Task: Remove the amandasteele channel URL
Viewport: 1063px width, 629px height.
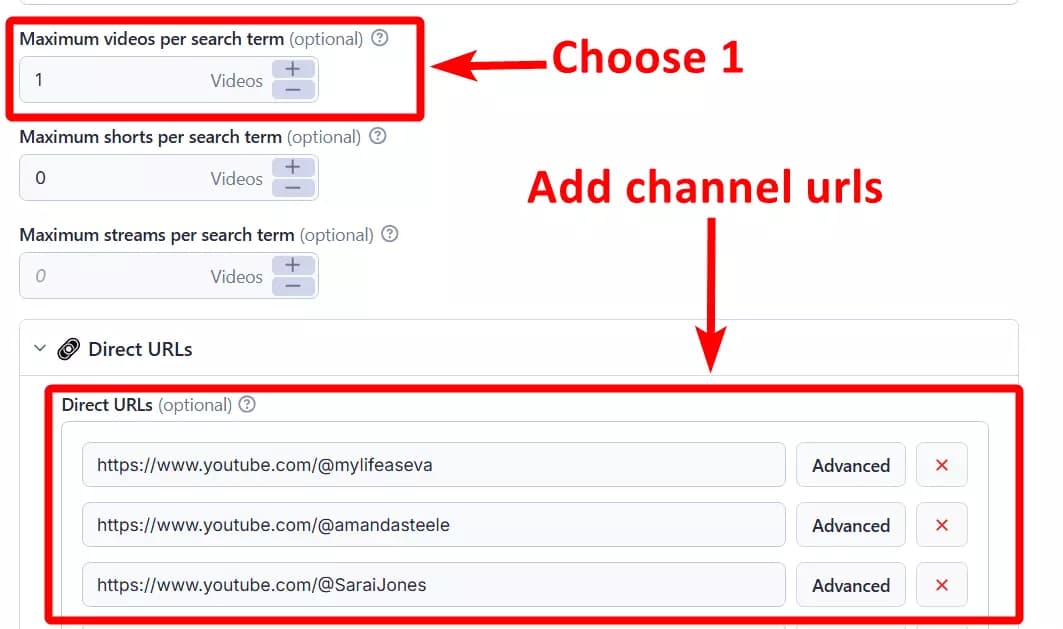Action: [941, 524]
